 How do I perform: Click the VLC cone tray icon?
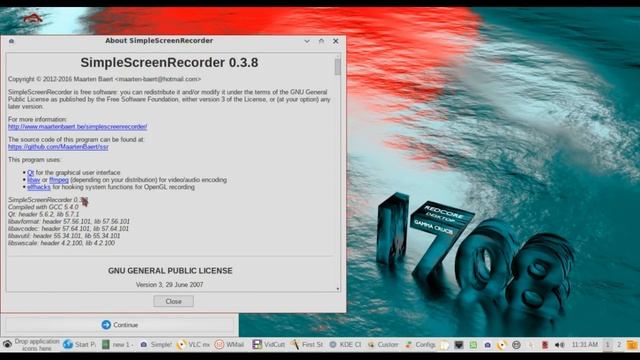(502, 345)
